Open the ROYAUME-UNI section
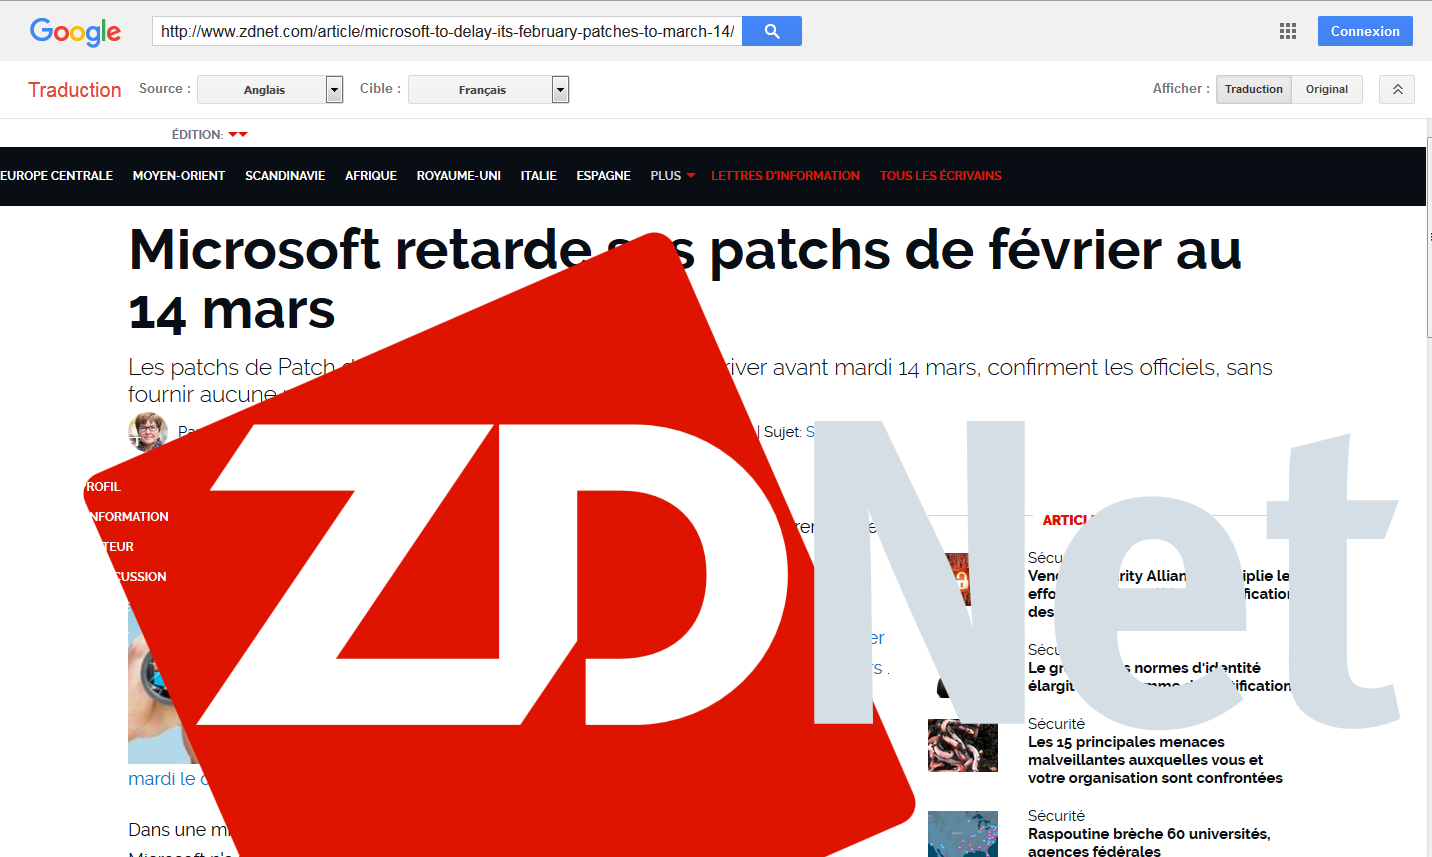1432x857 pixels. 459,176
